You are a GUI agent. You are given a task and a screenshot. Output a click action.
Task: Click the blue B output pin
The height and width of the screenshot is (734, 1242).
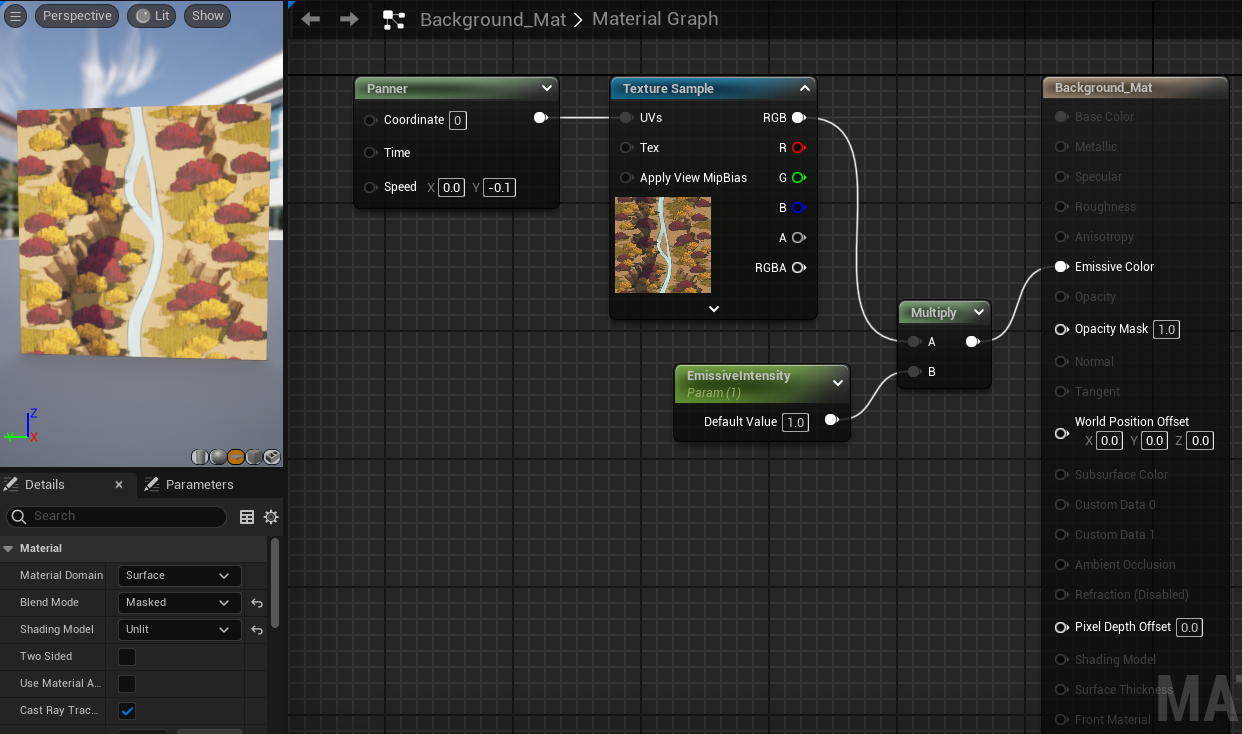point(798,208)
